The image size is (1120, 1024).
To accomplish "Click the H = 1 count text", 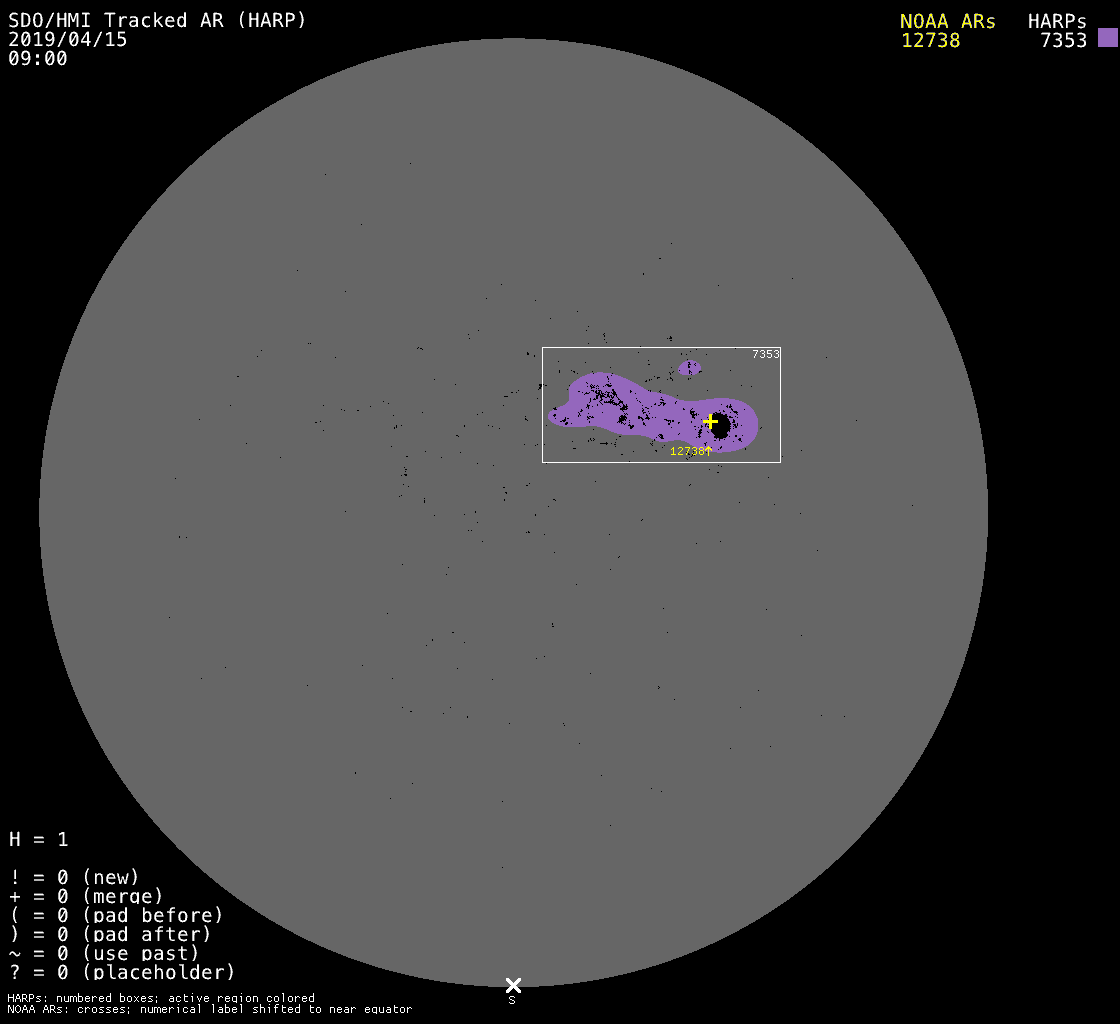I will tap(39, 839).
